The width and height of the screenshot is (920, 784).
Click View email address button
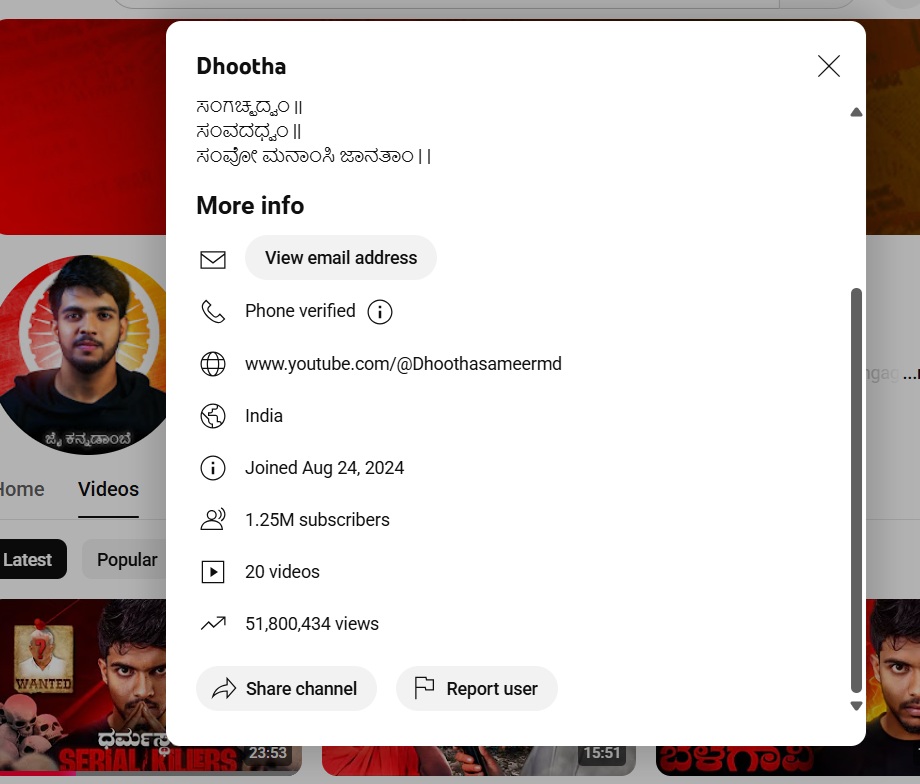click(340, 258)
